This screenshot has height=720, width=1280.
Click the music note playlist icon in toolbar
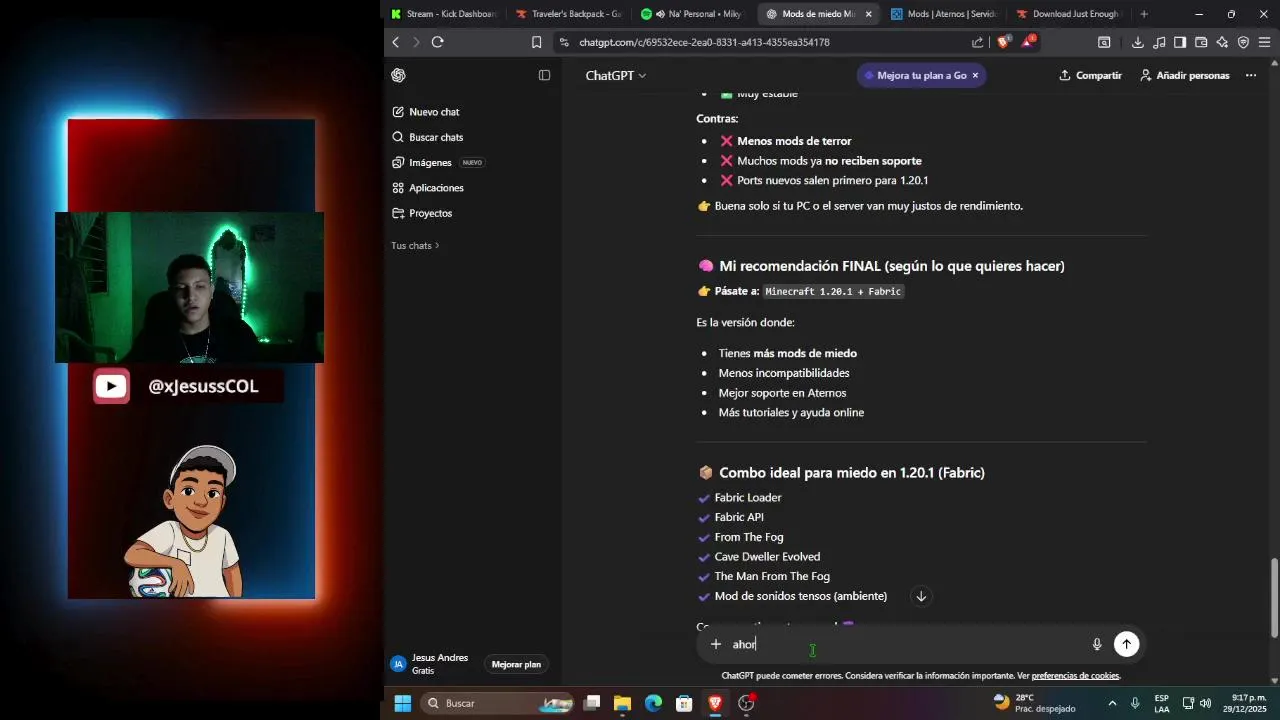[1159, 42]
